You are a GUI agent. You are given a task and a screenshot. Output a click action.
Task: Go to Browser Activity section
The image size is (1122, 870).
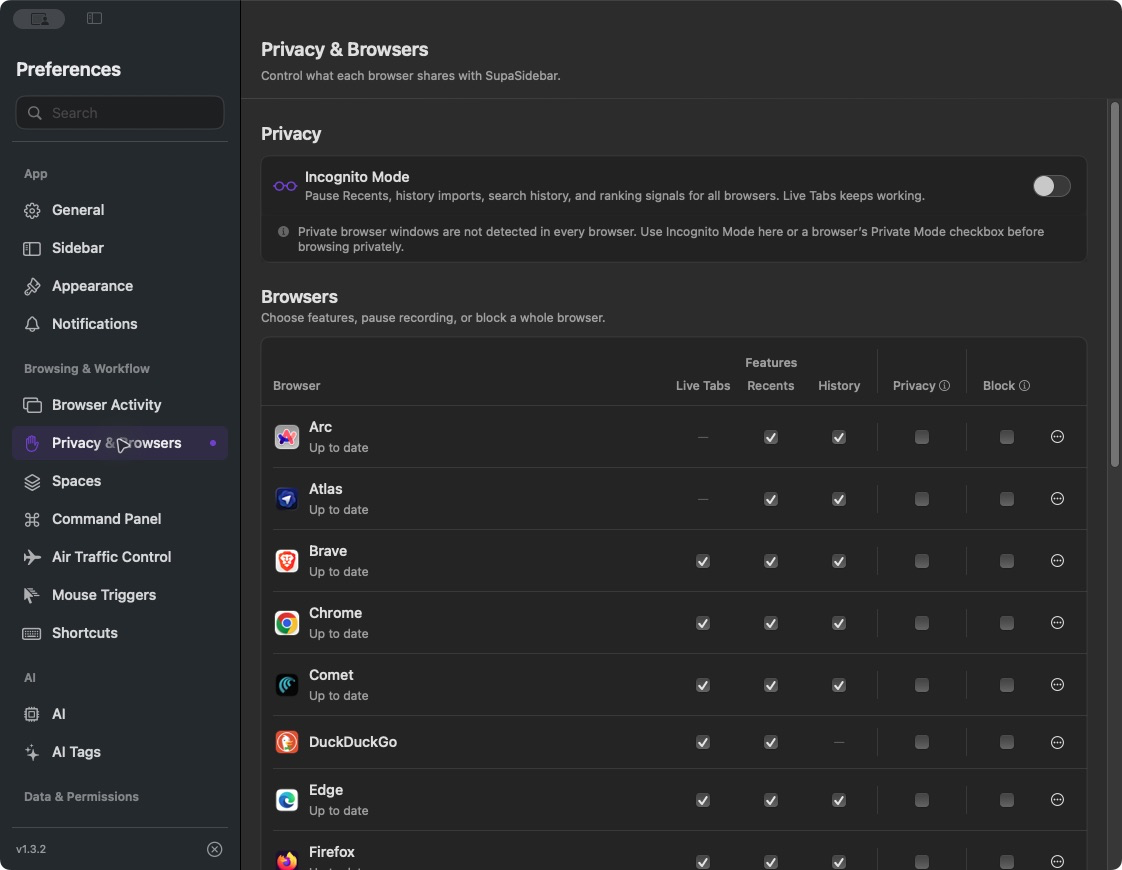(x=119, y=405)
